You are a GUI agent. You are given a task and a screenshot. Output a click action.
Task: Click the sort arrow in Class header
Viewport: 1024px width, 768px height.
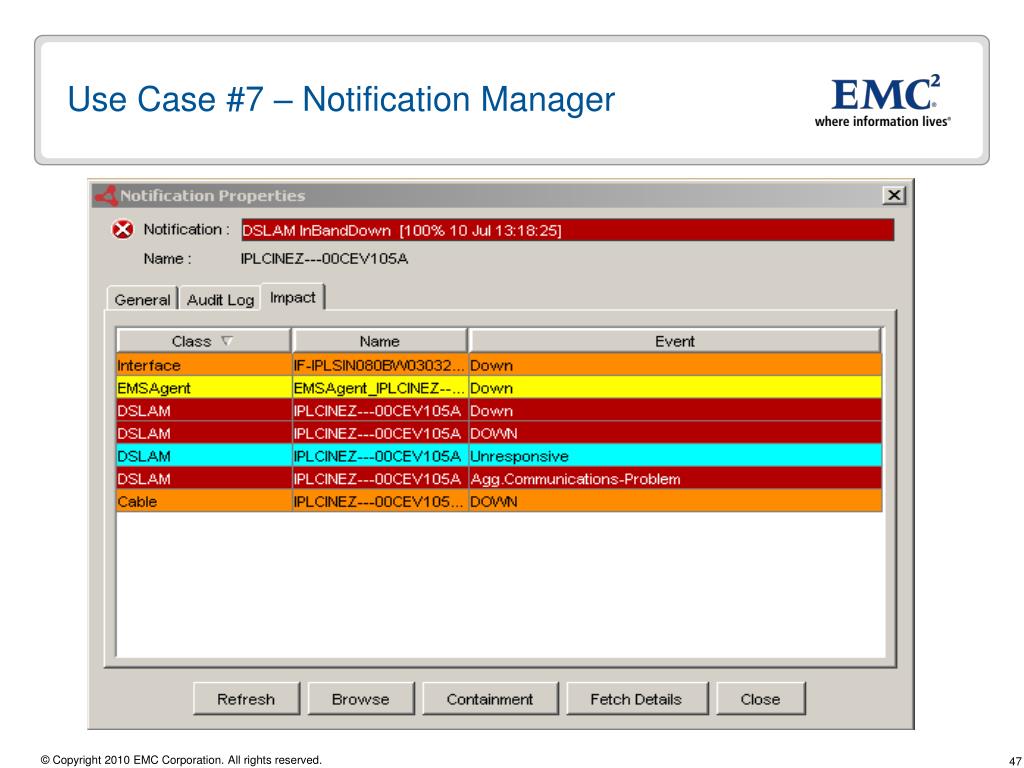coord(227,341)
